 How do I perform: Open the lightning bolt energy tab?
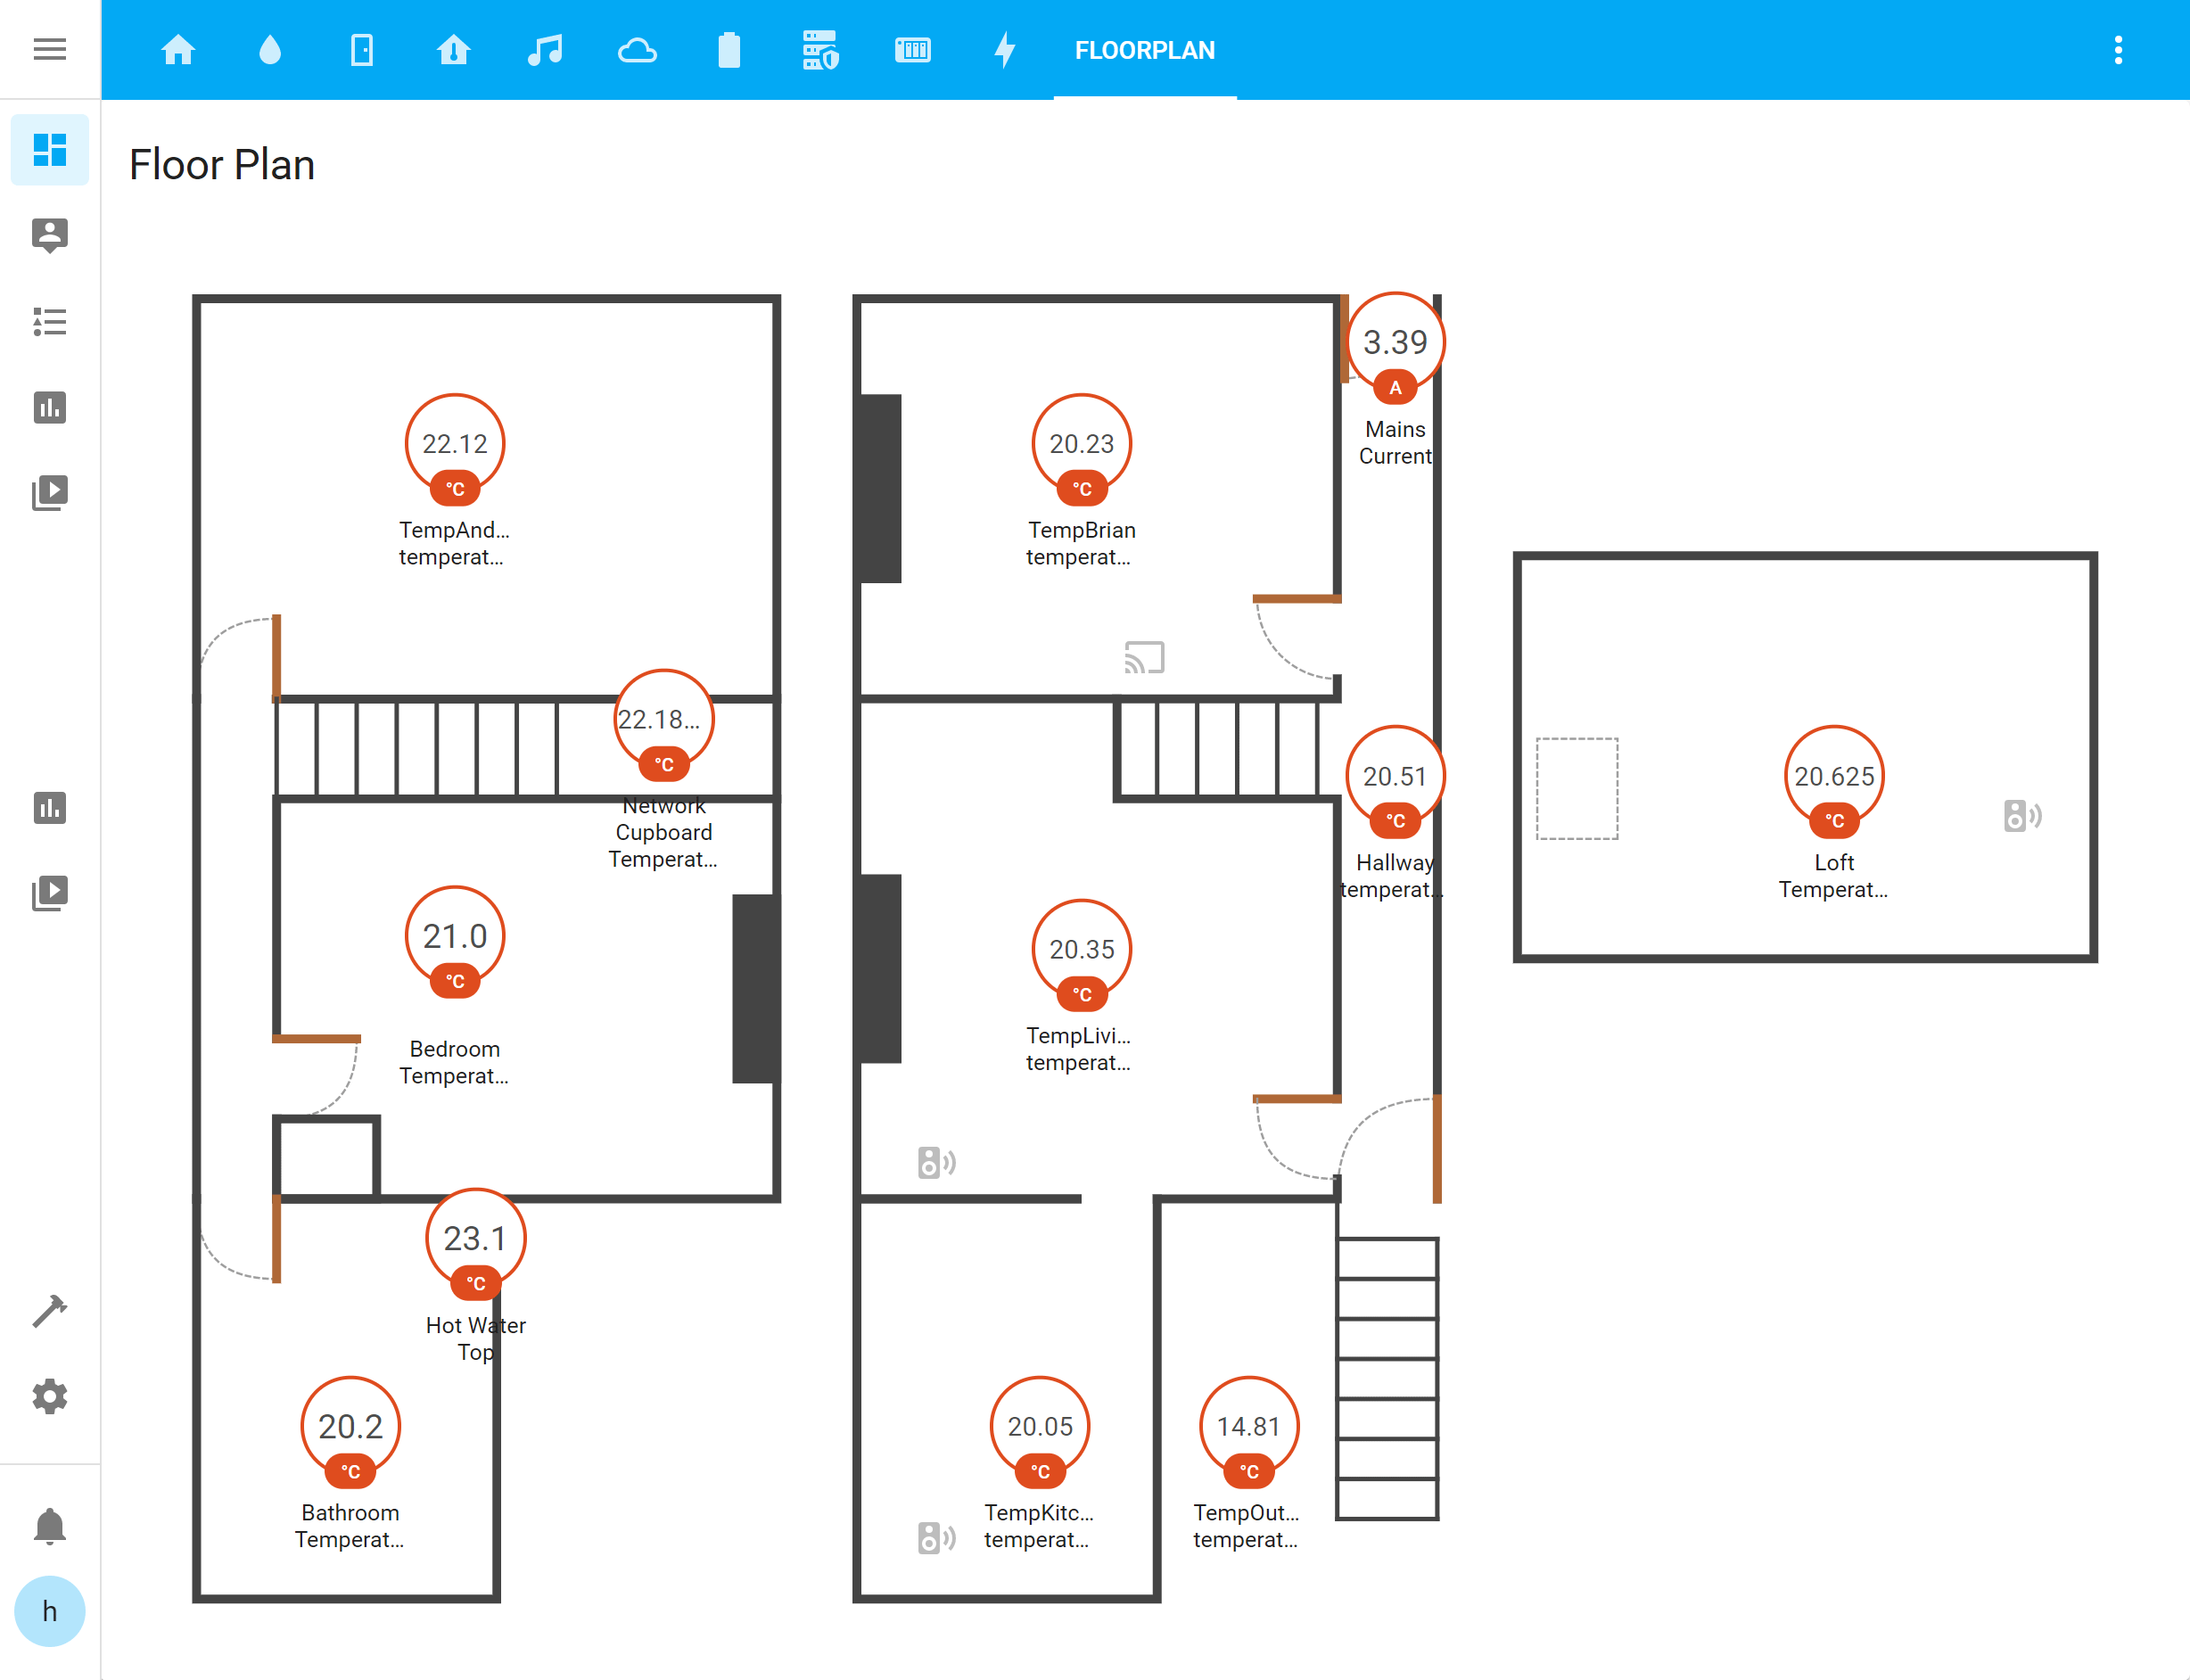click(x=1005, y=49)
